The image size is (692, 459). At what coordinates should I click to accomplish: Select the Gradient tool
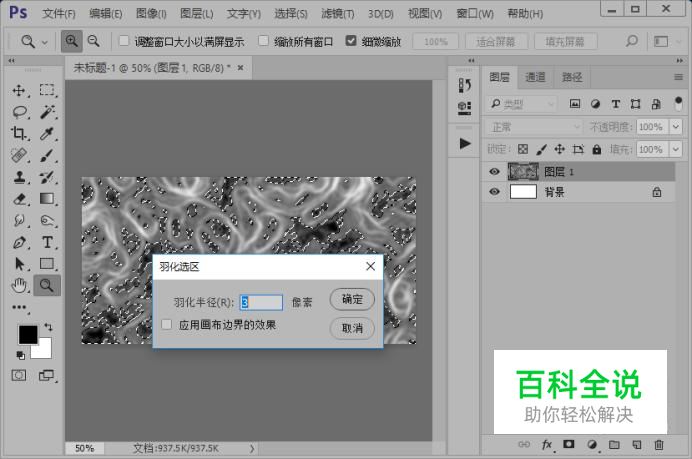47,198
